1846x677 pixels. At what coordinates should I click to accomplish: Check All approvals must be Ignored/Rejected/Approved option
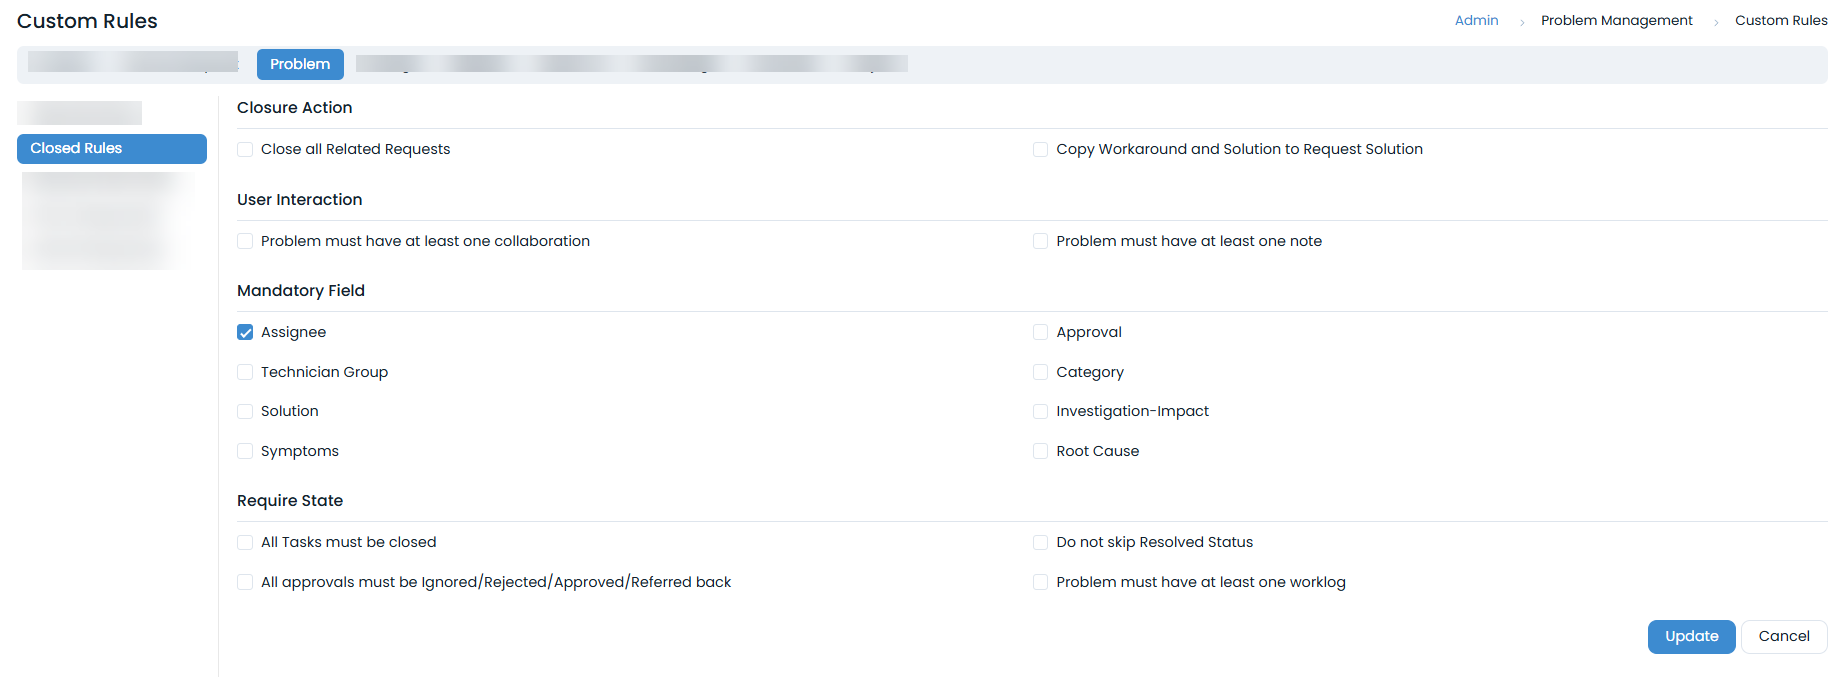pyautogui.click(x=245, y=583)
